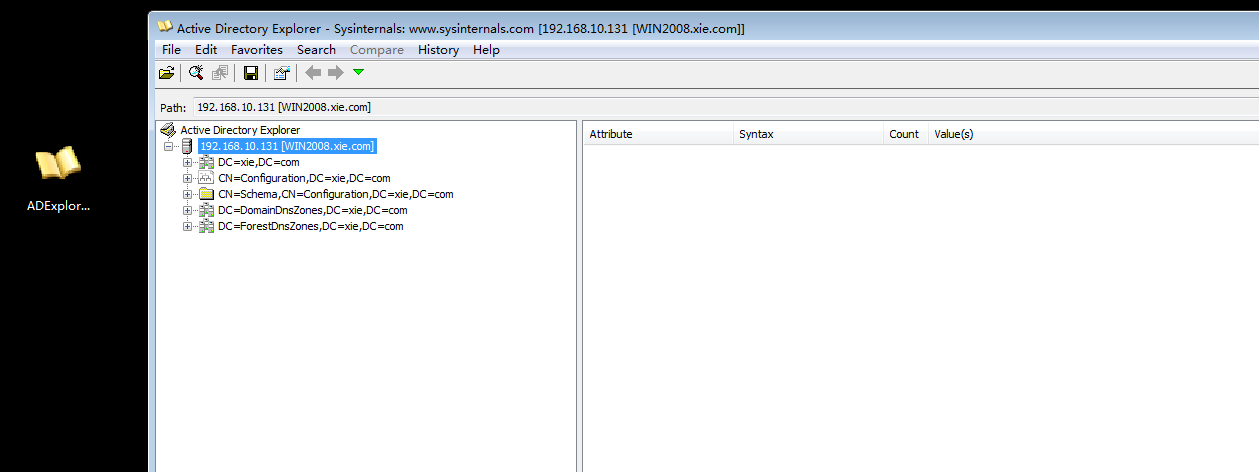Click the disabled Compare menu
The image size is (1259, 472).
pyautogui.click(x=377, y=49)
